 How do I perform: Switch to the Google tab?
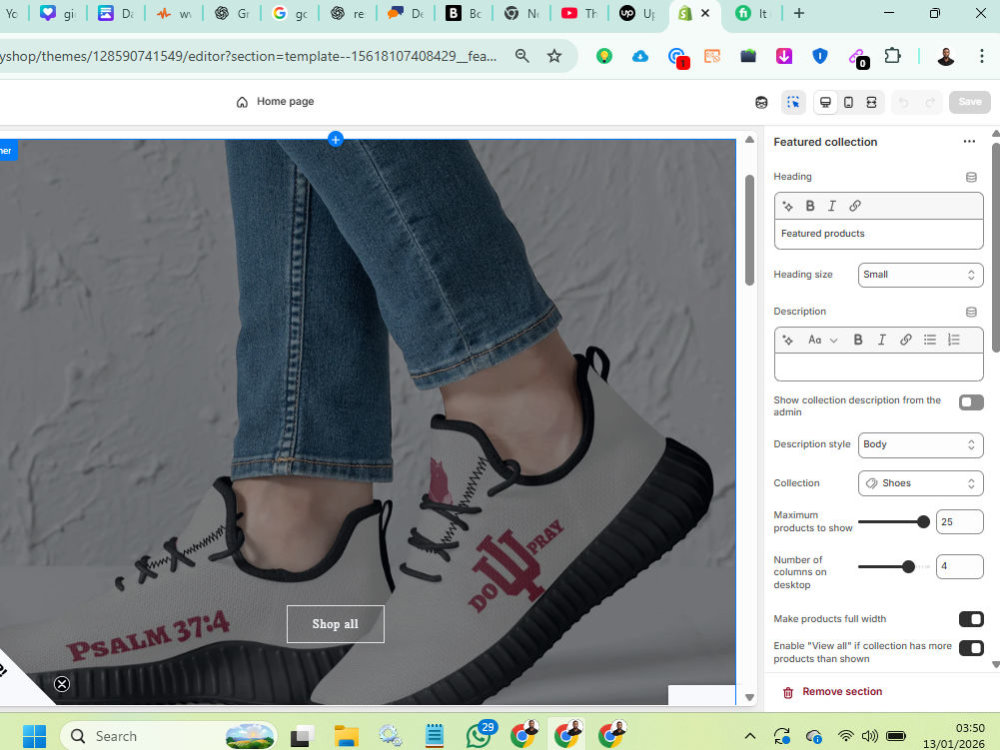pos(290,13)
